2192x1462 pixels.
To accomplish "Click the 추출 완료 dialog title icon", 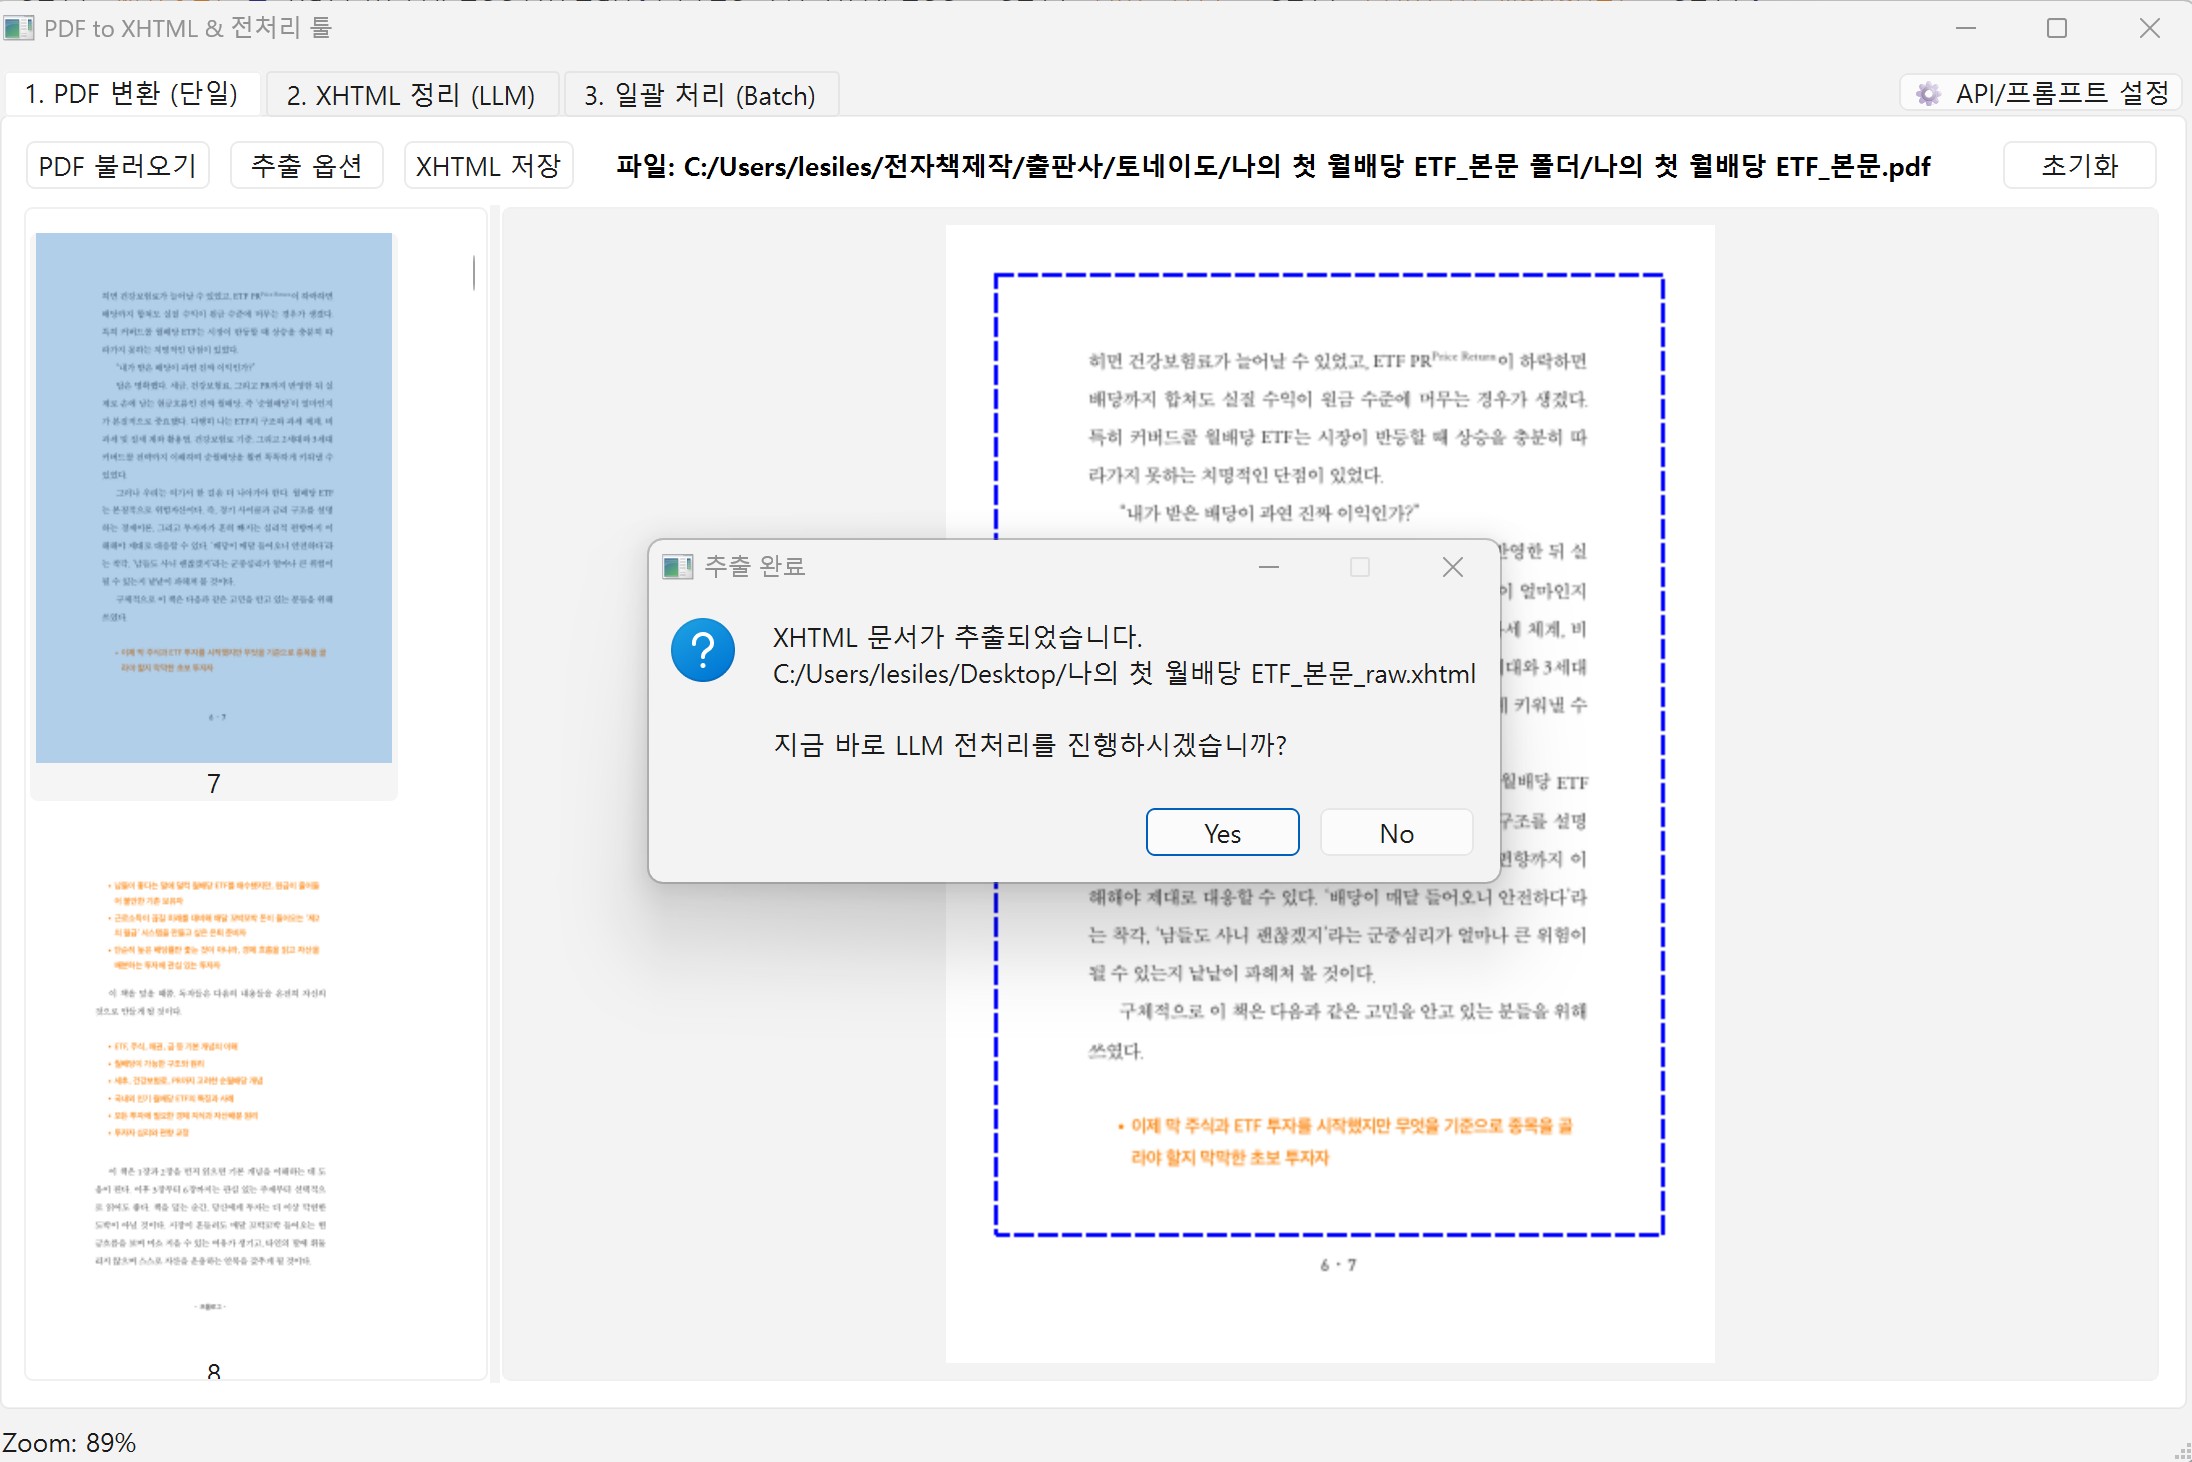I will click(677, 567).
